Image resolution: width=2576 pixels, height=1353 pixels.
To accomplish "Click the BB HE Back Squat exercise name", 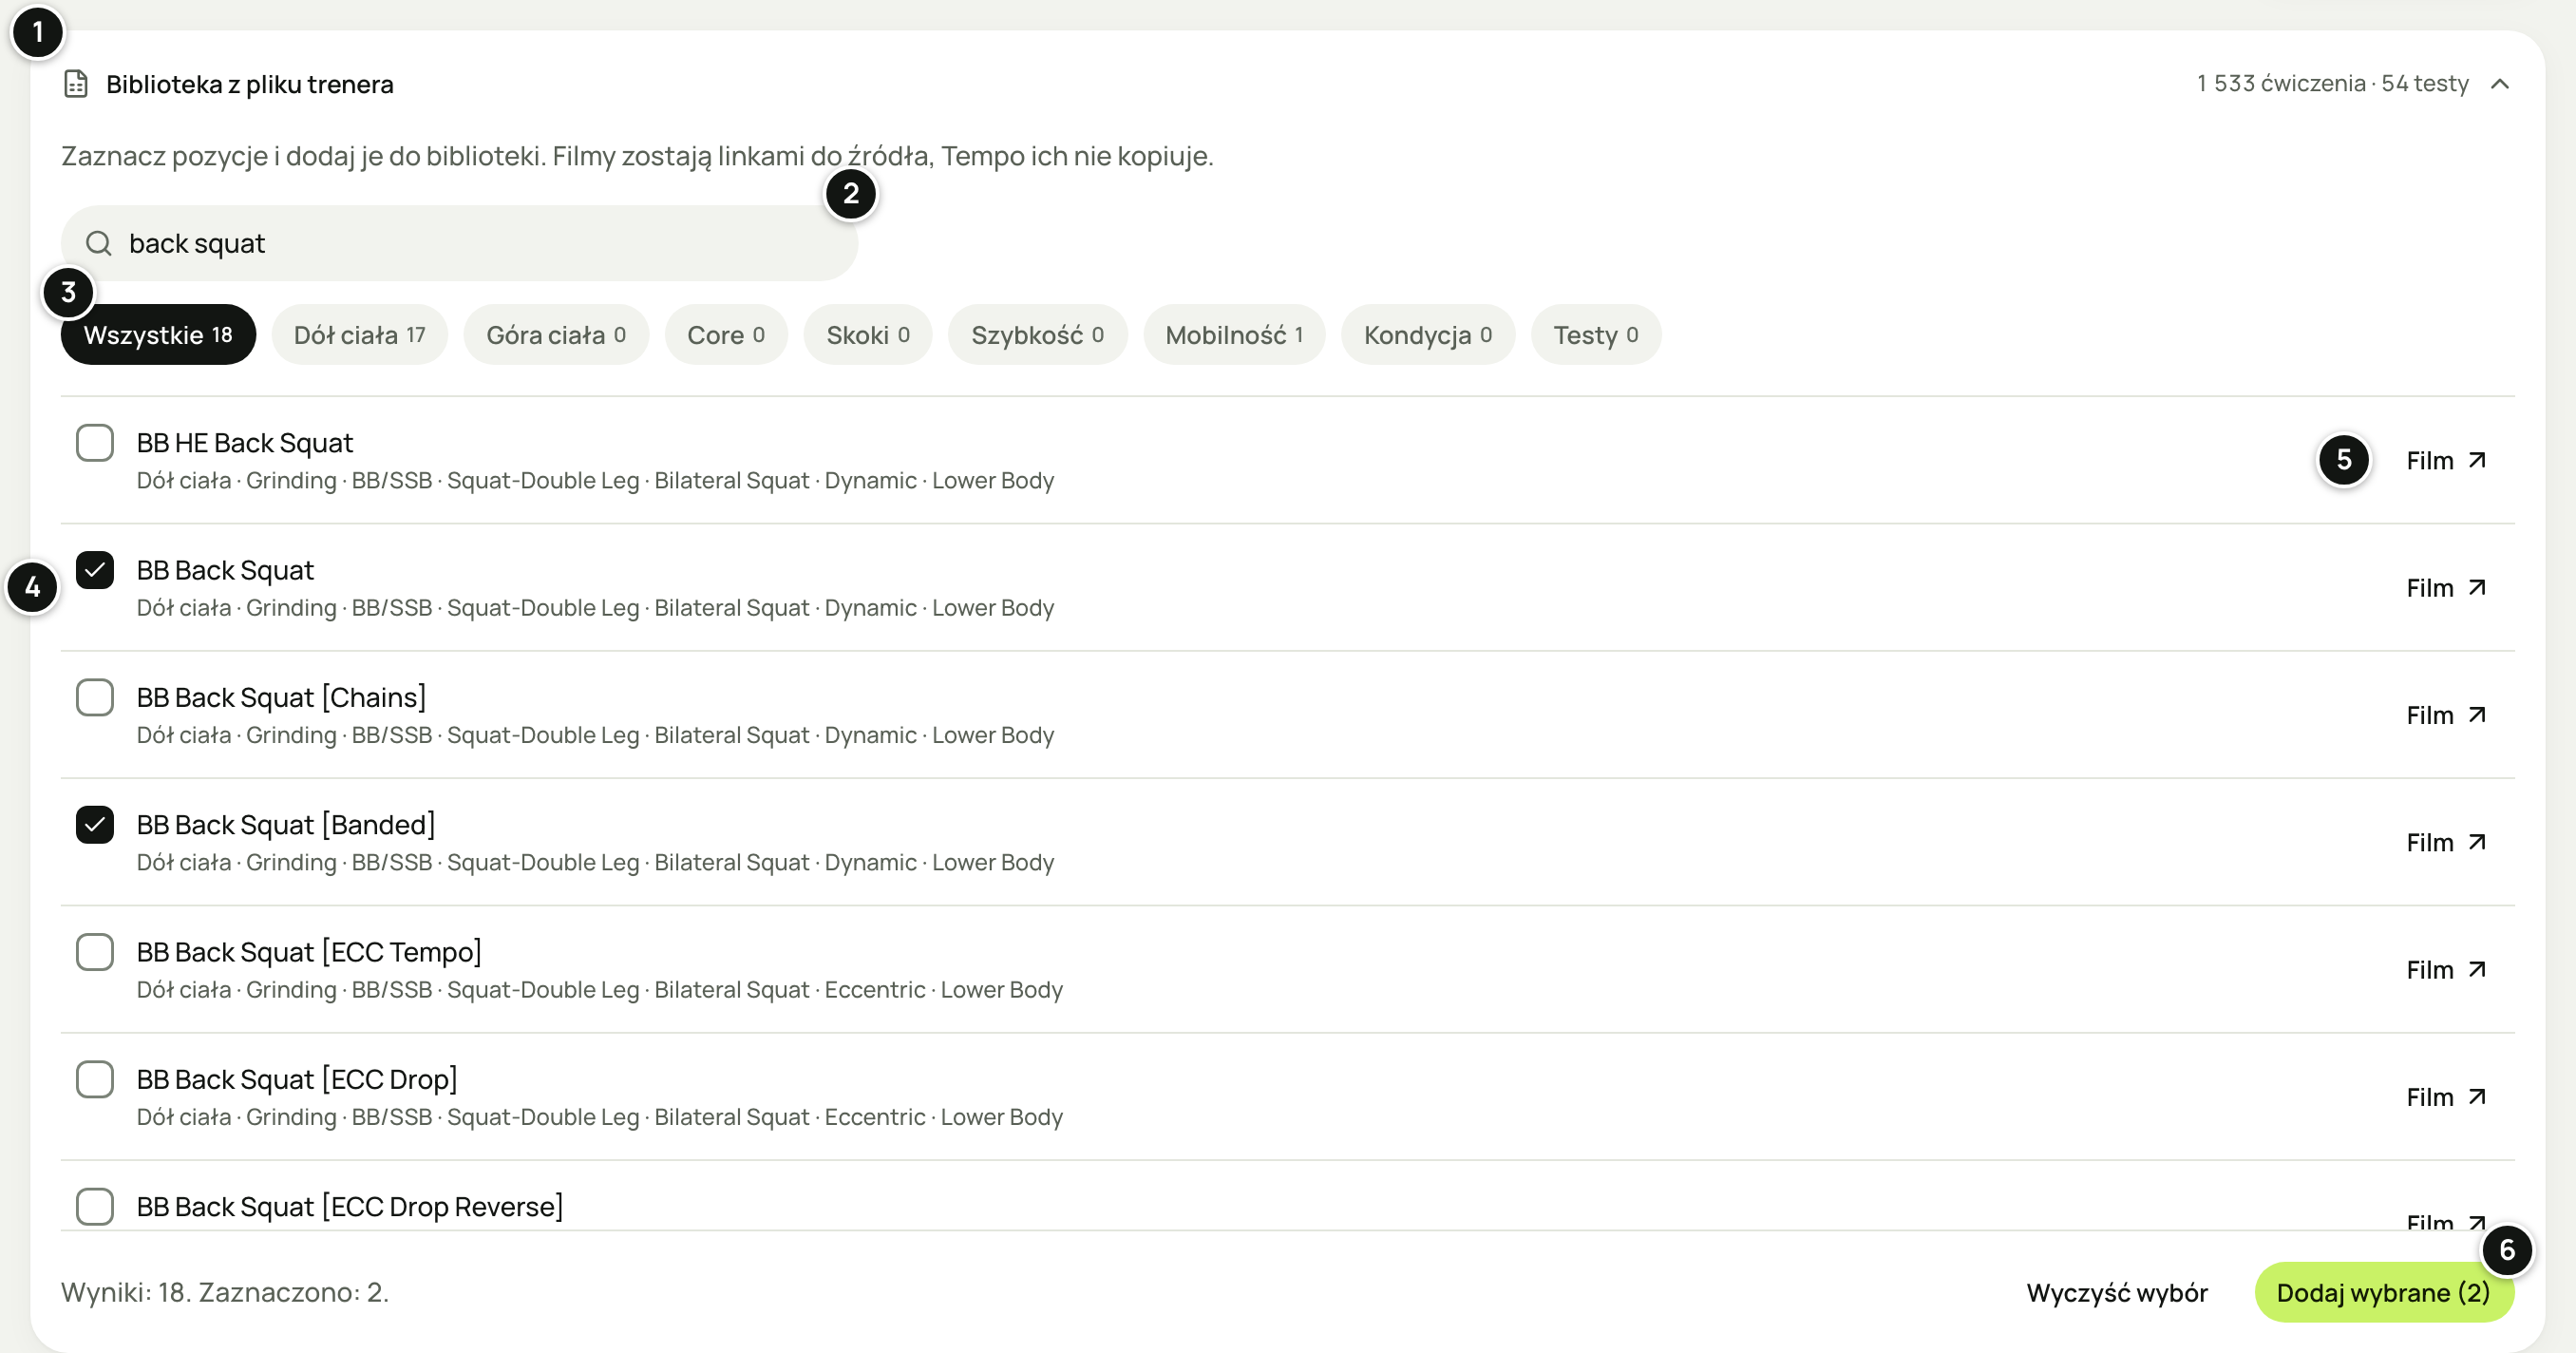I will pyautogui.click(x=245, y=443).
